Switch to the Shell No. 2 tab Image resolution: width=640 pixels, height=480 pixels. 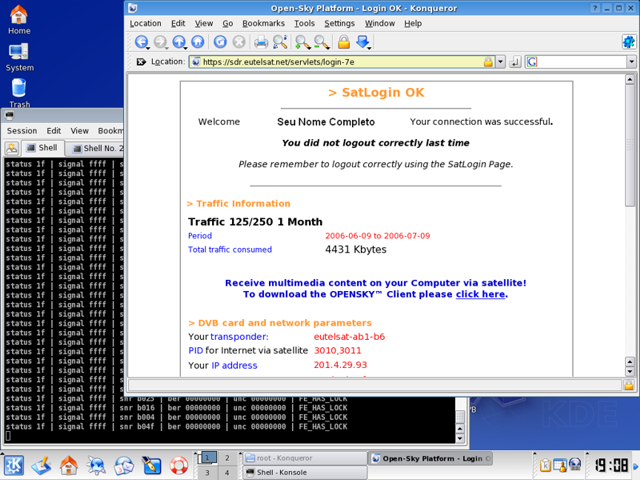tap(96, 149)
